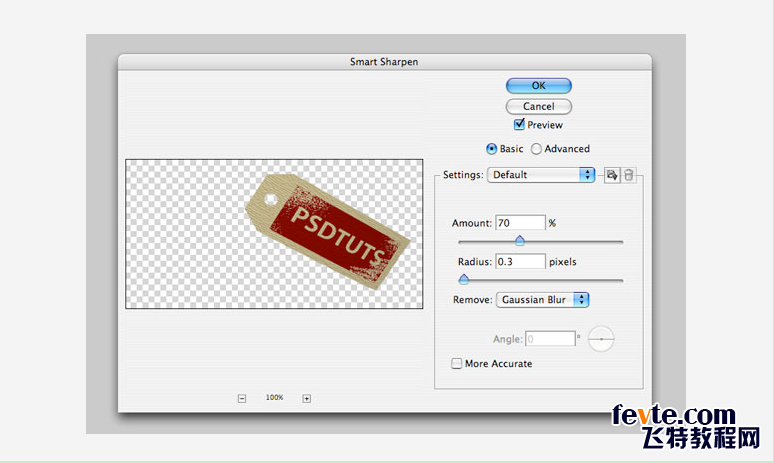Click the Smart Sharpen title bar
The height and width of the screenshot is (463, 774).
pyautogui.click(x=385, y=62)
